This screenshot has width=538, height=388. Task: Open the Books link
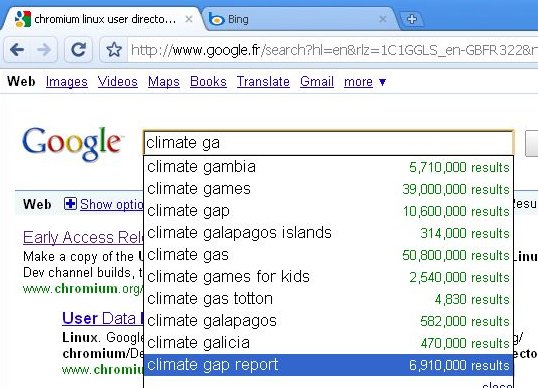coord(208,82)
